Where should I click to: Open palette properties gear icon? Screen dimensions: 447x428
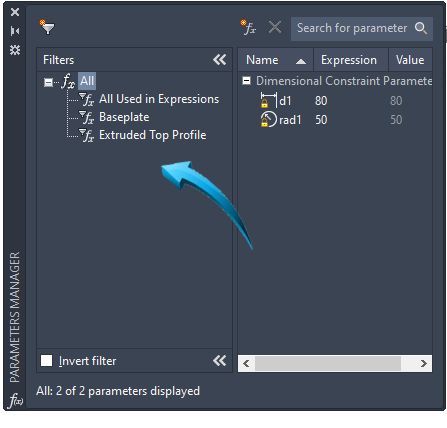click(15, 50)
